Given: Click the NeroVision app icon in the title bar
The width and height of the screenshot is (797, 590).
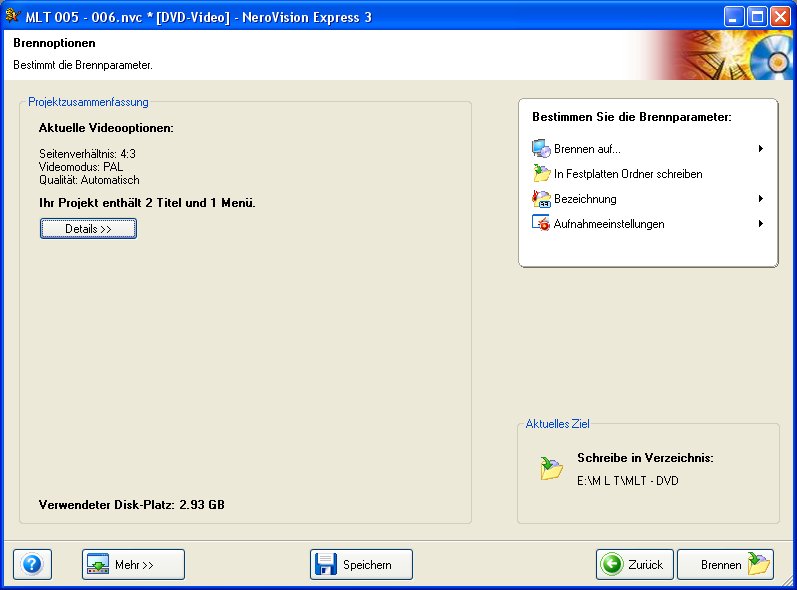Looking at the screenshot, I should 13,15.
